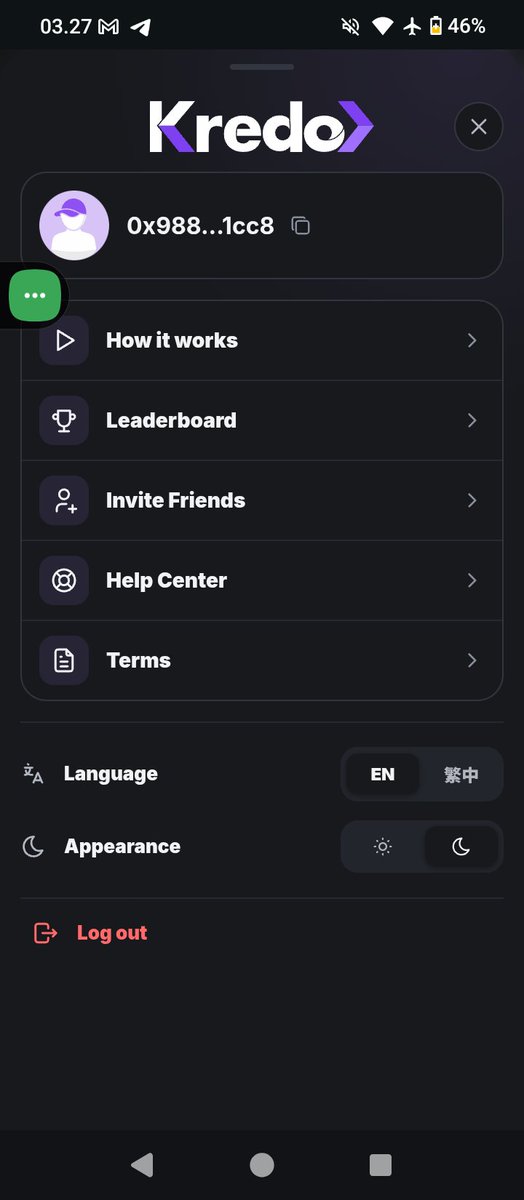
Task: Open the green floating chat bubble
Action: (35, 296)
